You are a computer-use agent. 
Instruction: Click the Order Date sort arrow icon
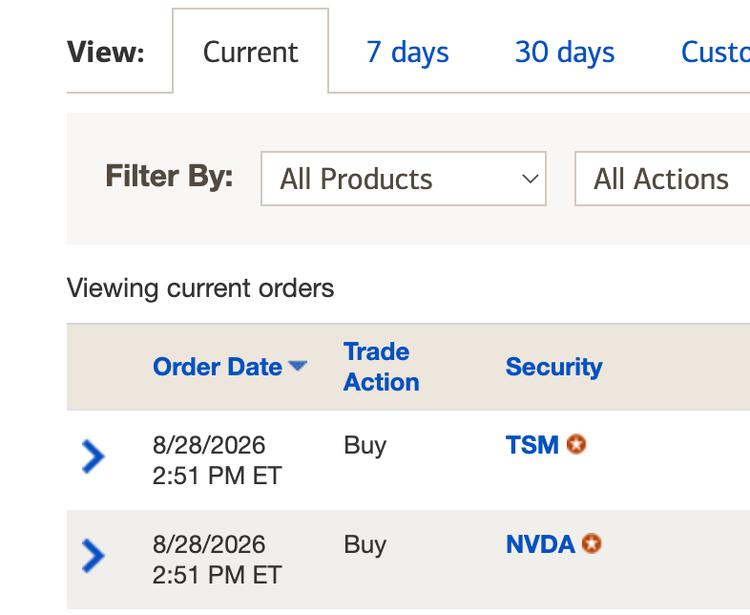point(298,366)
